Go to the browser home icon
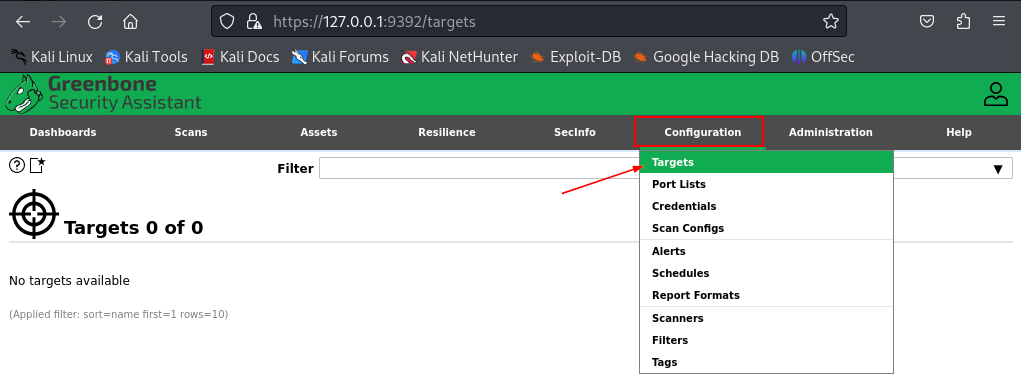The height and width of the screenshot is (385, 1021). pyautogui.click(x=130, y=21)
